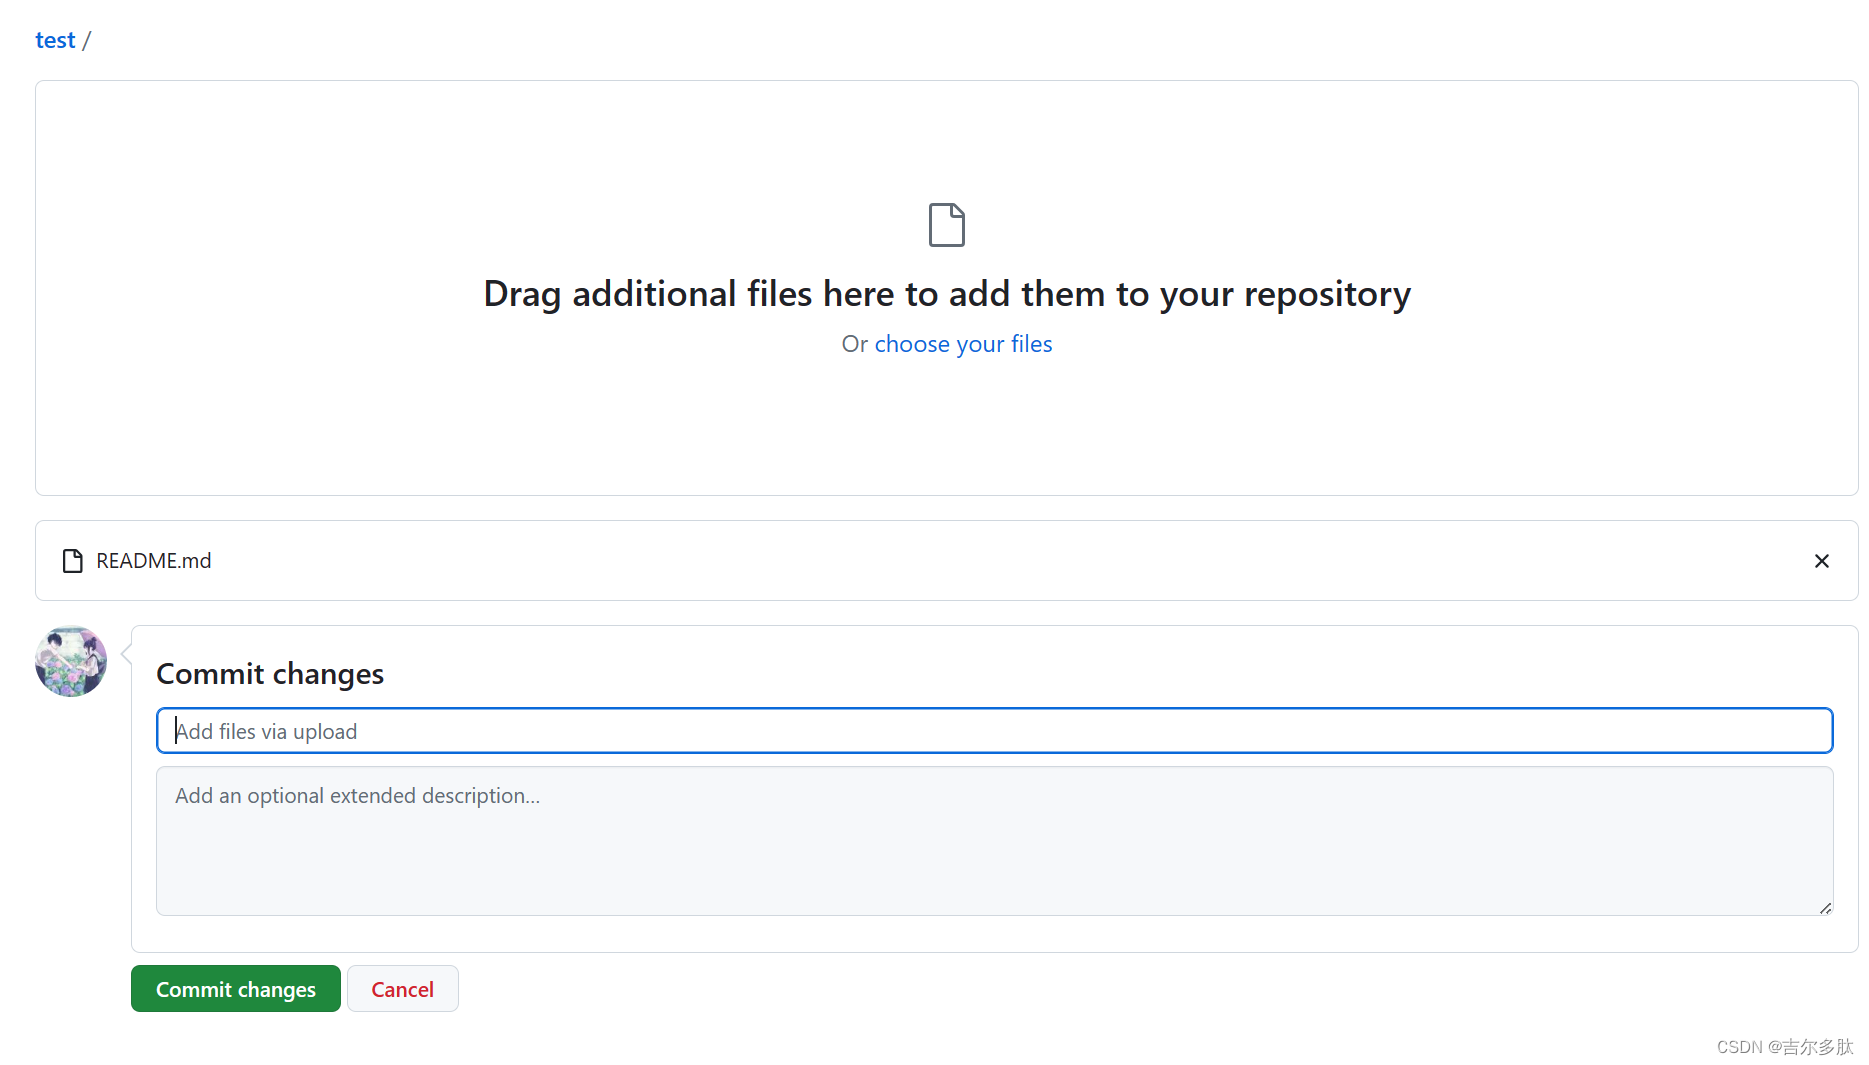Image resolution: width=1869 pixels, height=1065 pixels.
Task: Click the profile picture next to Commit changes
Action: pos(70,661)
